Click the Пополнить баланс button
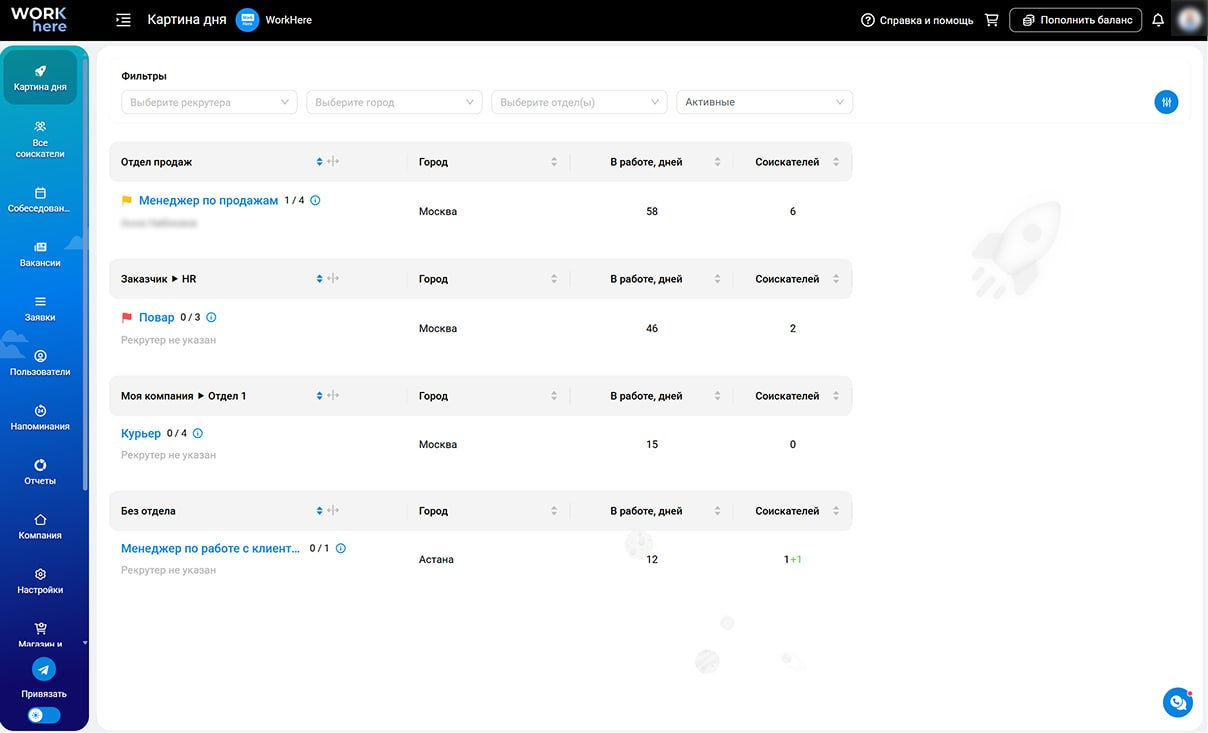The width and height of the screenshot is (1208, 733). [x=1076, y=20]
